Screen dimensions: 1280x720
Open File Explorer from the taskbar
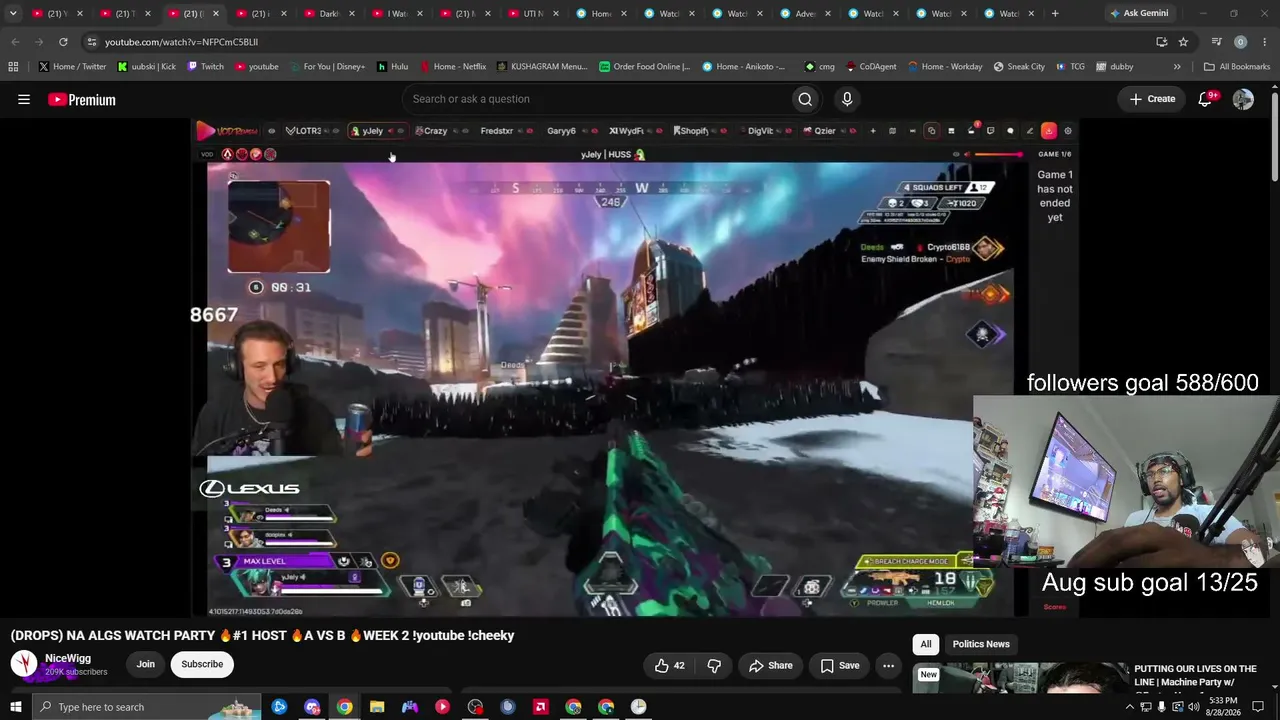[377, 707]
